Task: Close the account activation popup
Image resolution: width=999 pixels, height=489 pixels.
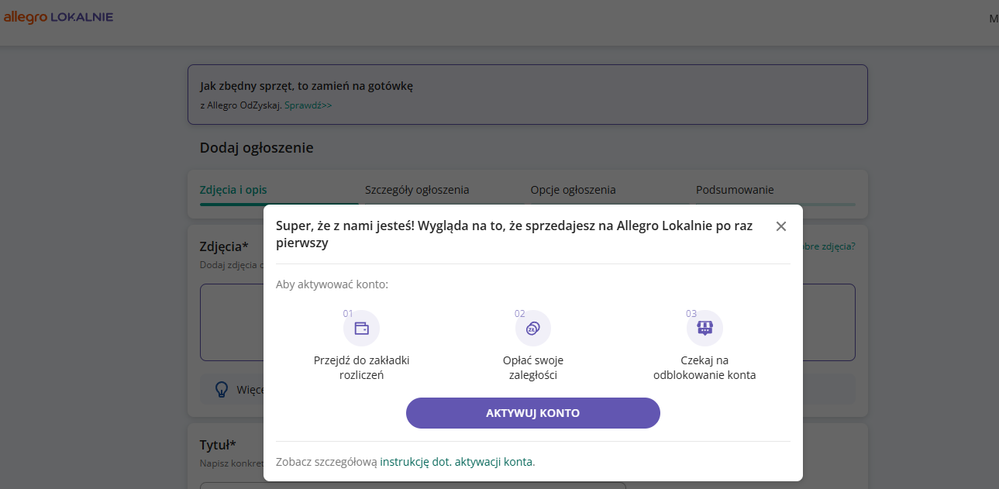Action: click(x=781, y=226)
